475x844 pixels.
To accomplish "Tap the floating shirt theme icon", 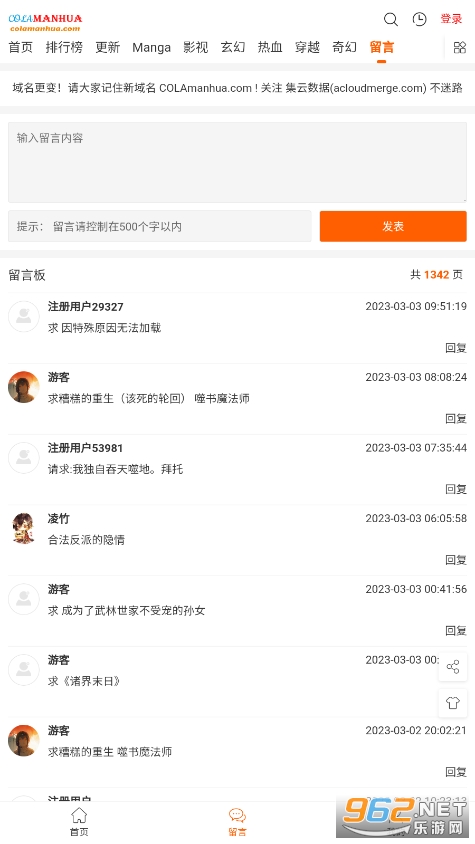I will pos(452,702).
